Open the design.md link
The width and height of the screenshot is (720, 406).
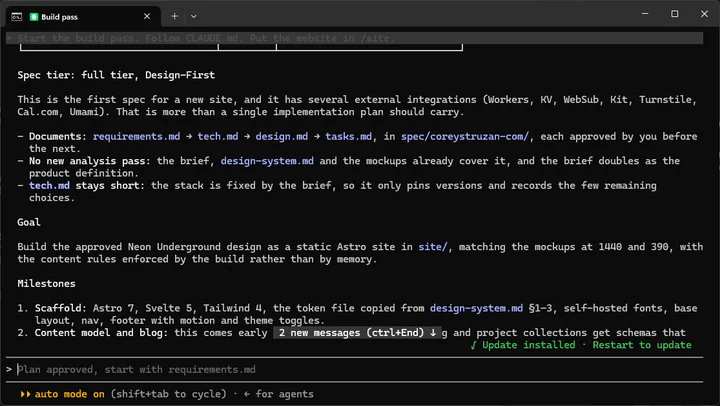click(281, 136)
